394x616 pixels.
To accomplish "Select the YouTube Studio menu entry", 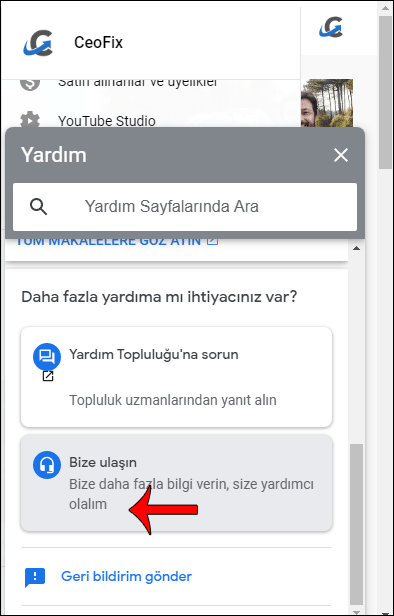I will 106,121.
